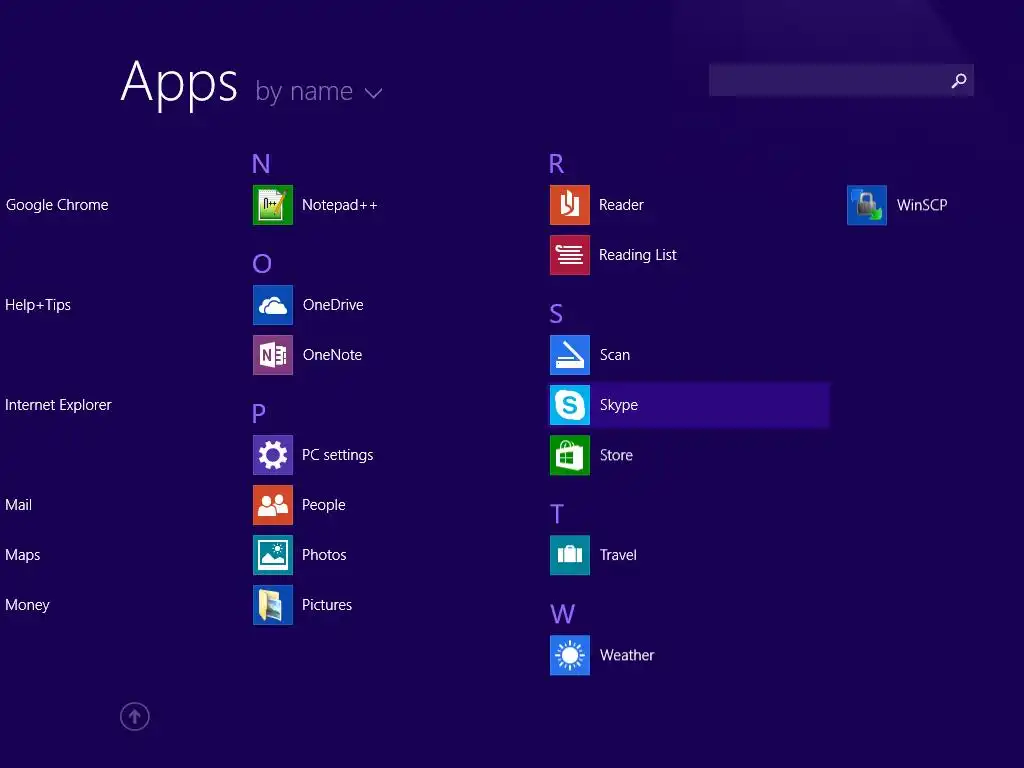
Task: Launch the Travel suitcase icon
Action: 569,554
